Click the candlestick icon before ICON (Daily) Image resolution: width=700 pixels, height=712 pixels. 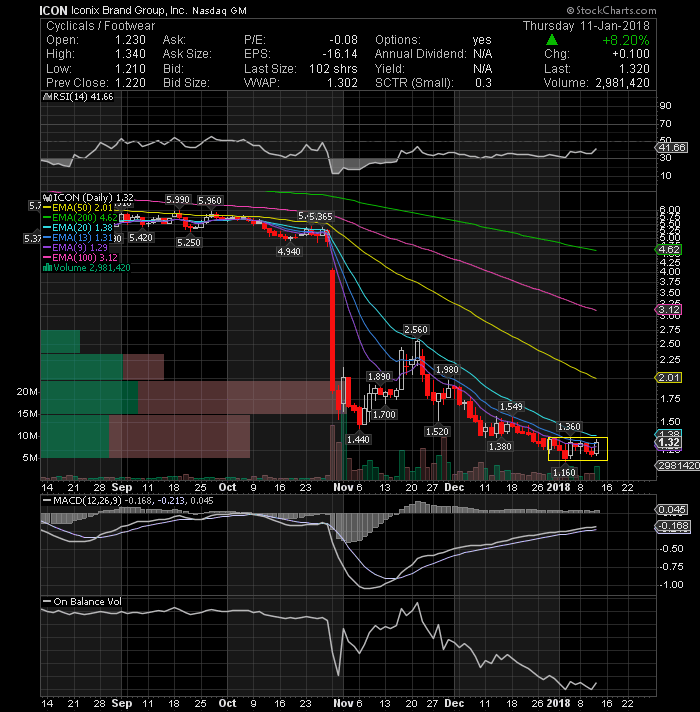point(47,198)
